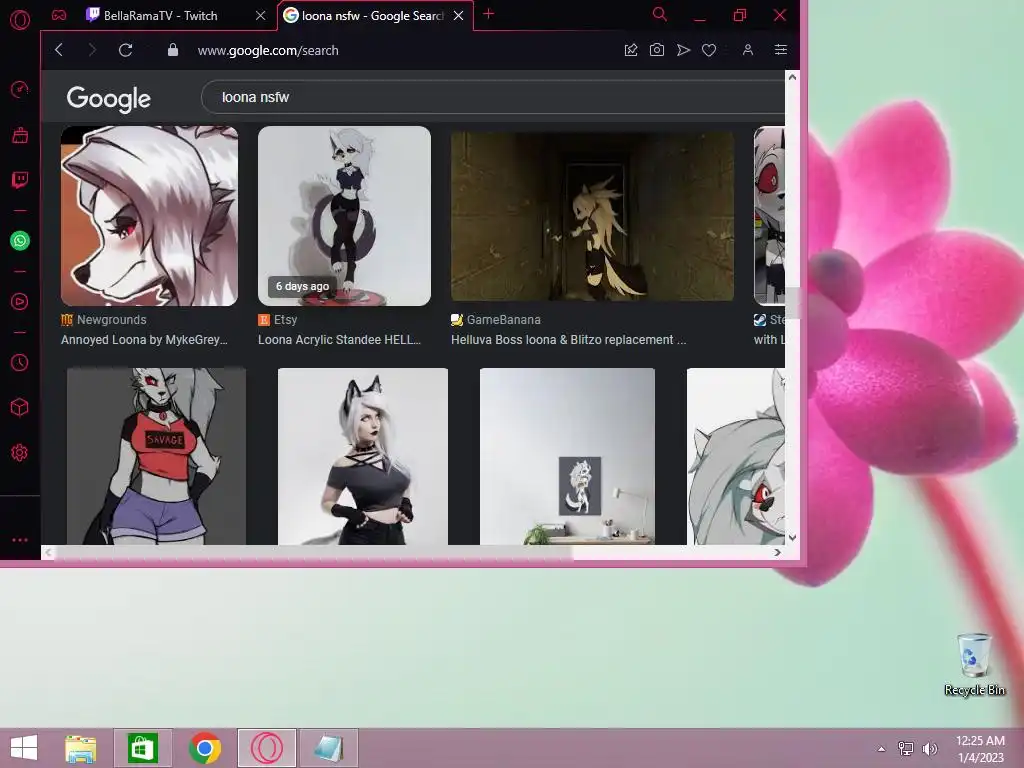The height and width of the screenshot is (768, 1024).
Task: Show hidden tray icons arrow
Action: (x=881, y=749)
